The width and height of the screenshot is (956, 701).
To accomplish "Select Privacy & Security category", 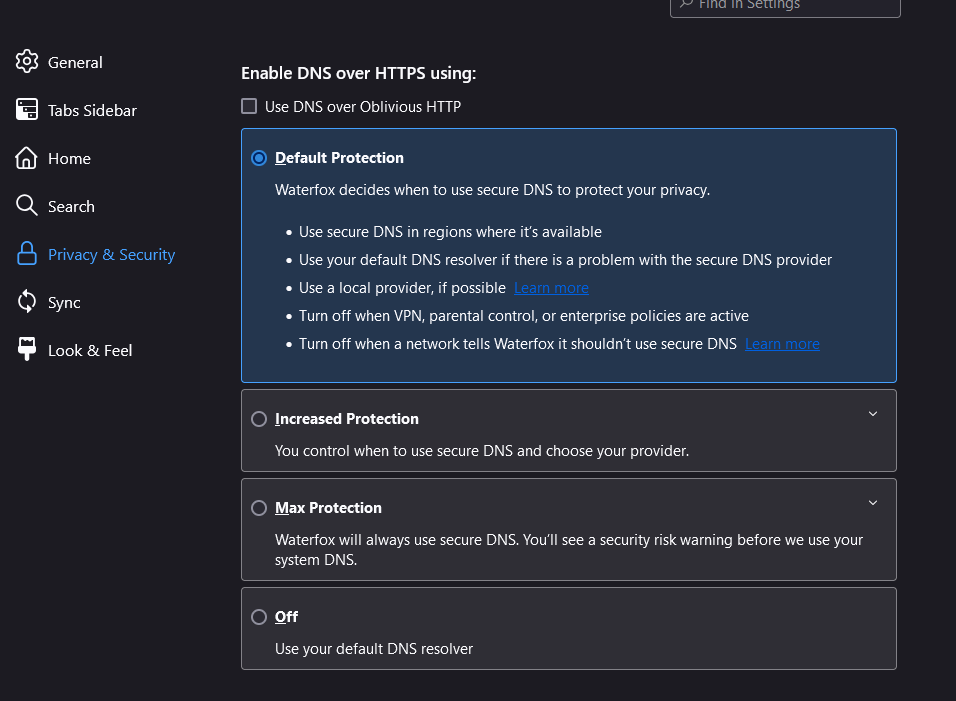I will (112, 254).
